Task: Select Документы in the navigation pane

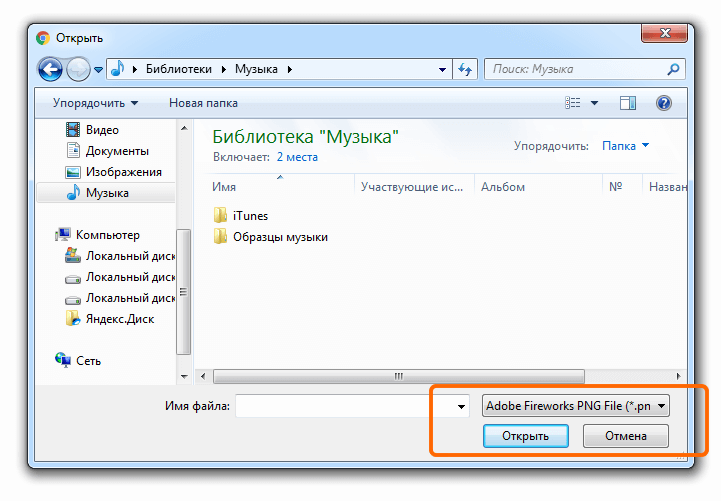Action: coord(117,151)
